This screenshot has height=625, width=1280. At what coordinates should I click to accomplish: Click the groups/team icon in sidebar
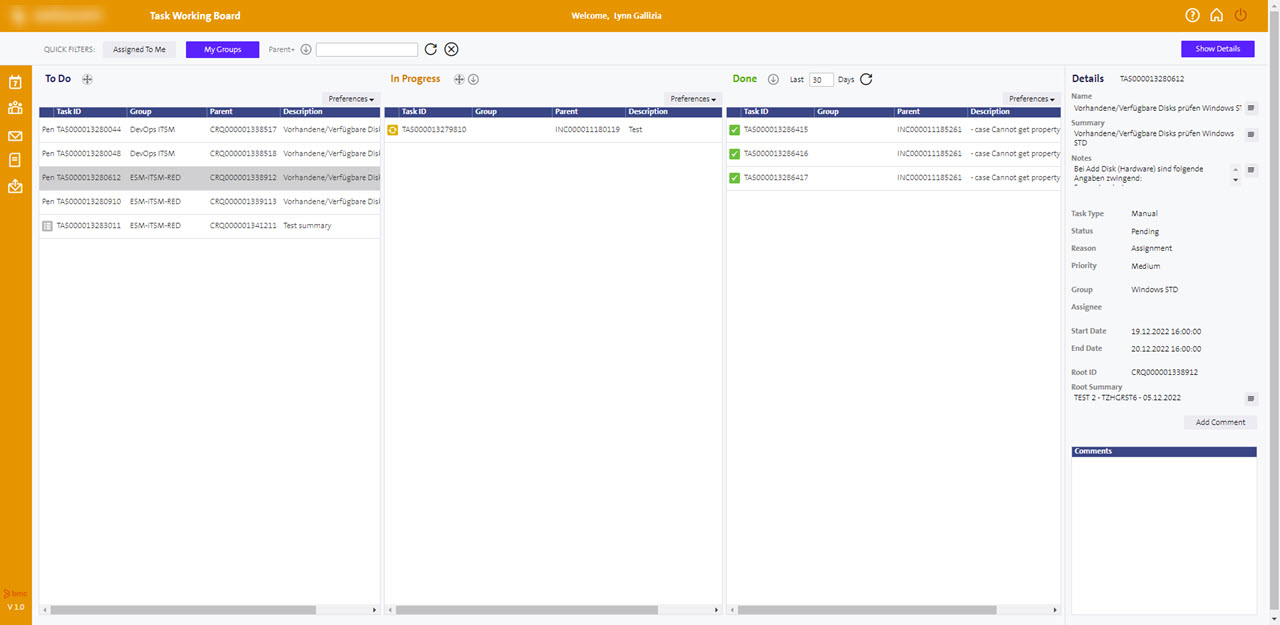coord(15,108)
